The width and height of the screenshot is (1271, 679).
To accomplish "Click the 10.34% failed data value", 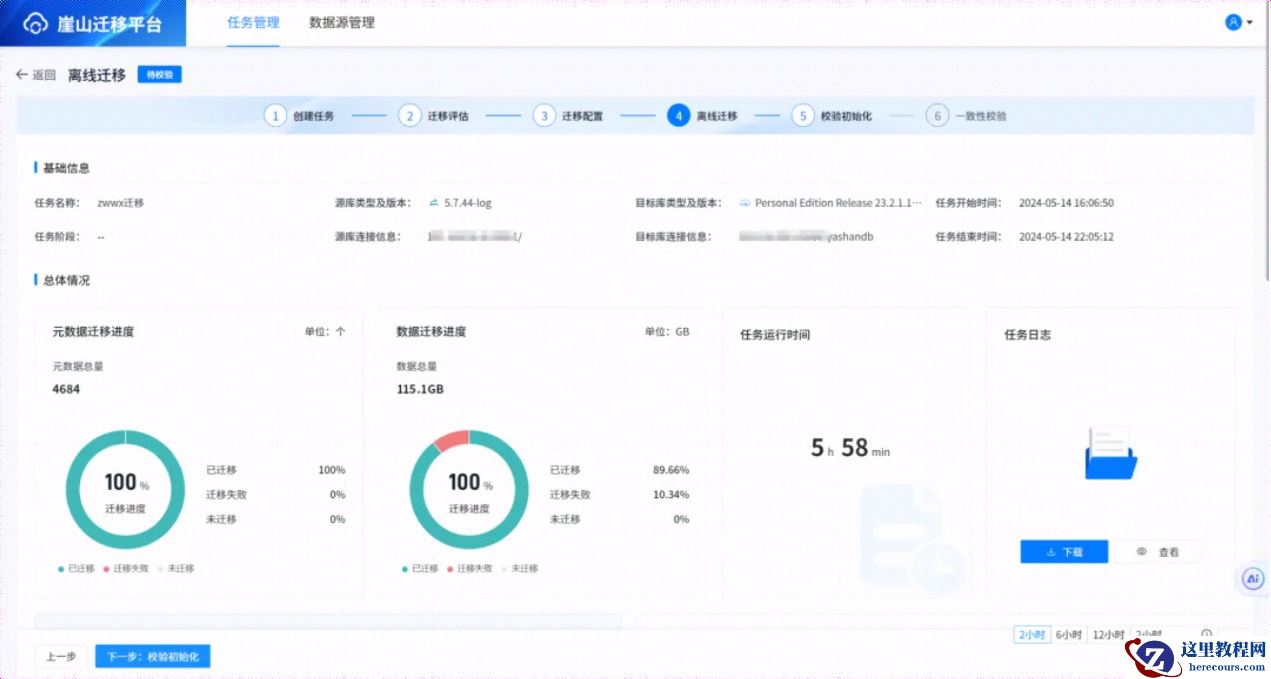I will coord(671,494).
